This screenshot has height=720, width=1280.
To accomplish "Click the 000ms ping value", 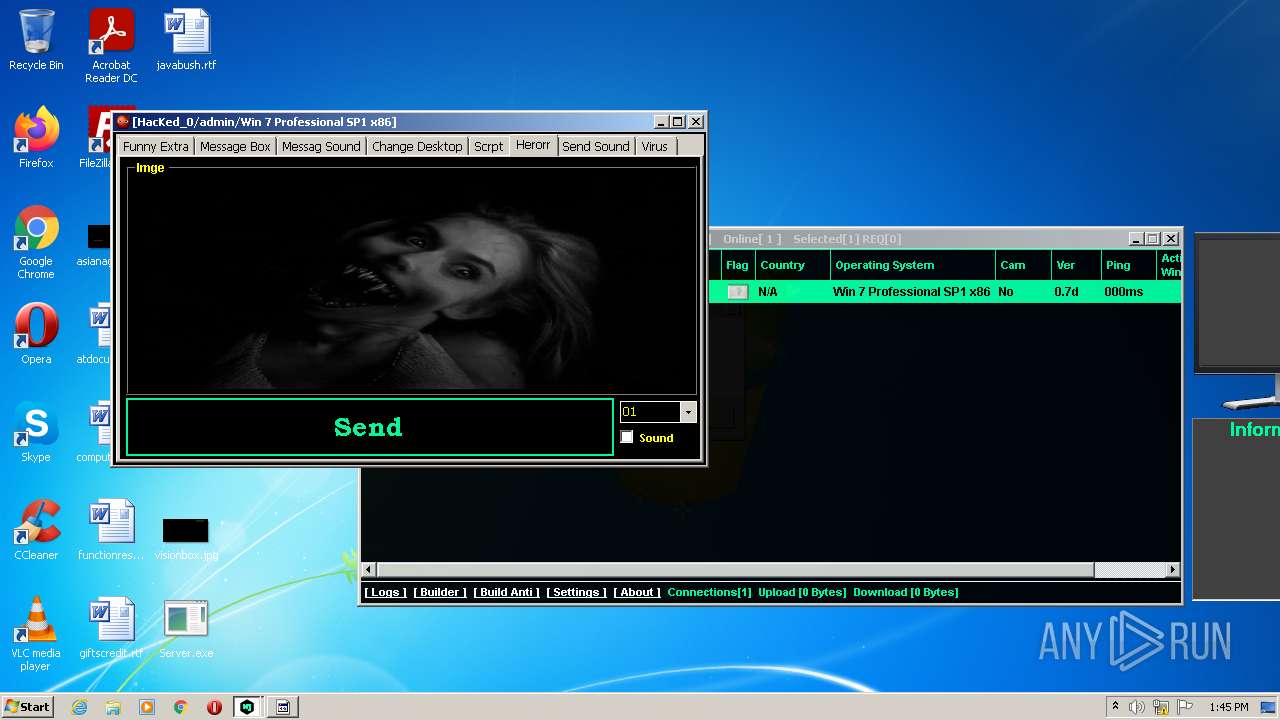I will point(1124,292).
